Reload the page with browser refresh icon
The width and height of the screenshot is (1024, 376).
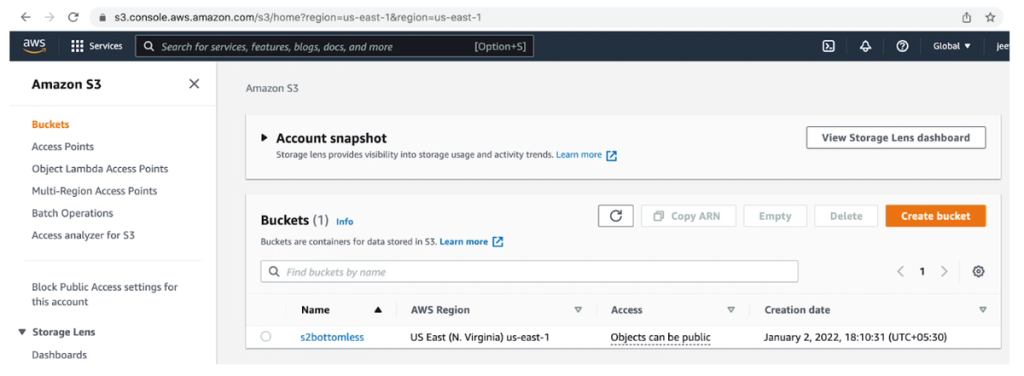pyautogui.click(x=73, y=17)
